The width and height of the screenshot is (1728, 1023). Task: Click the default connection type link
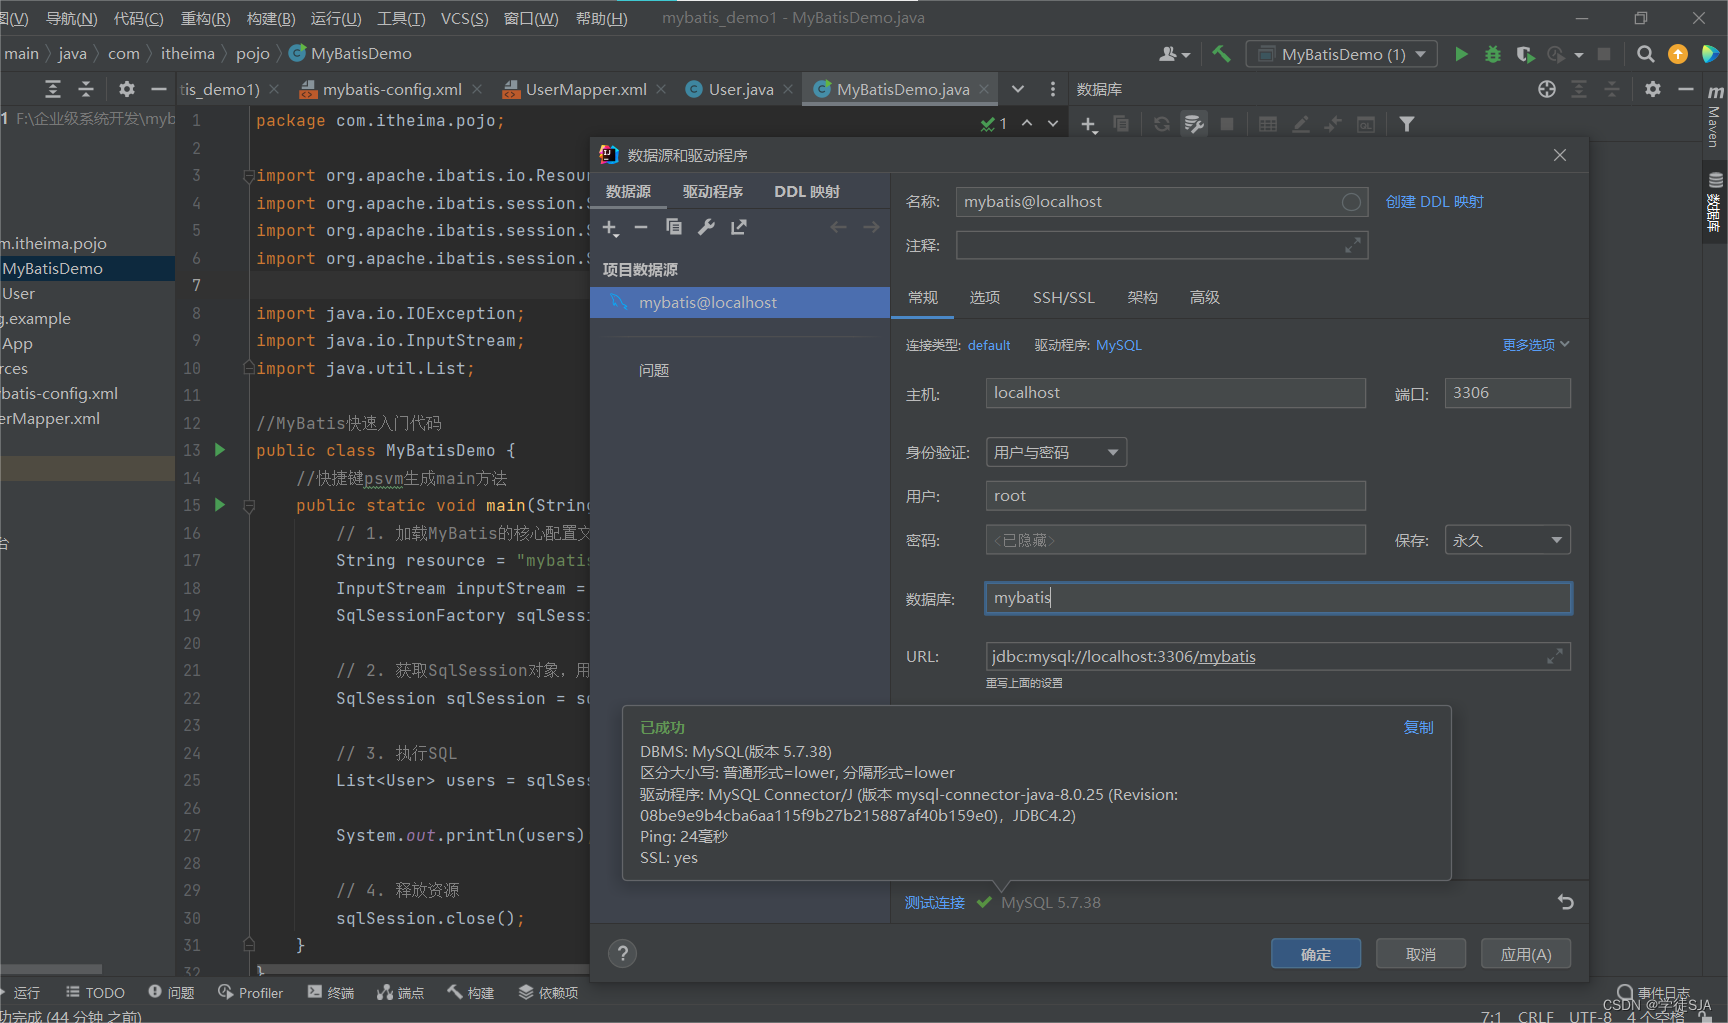(989, 345)
